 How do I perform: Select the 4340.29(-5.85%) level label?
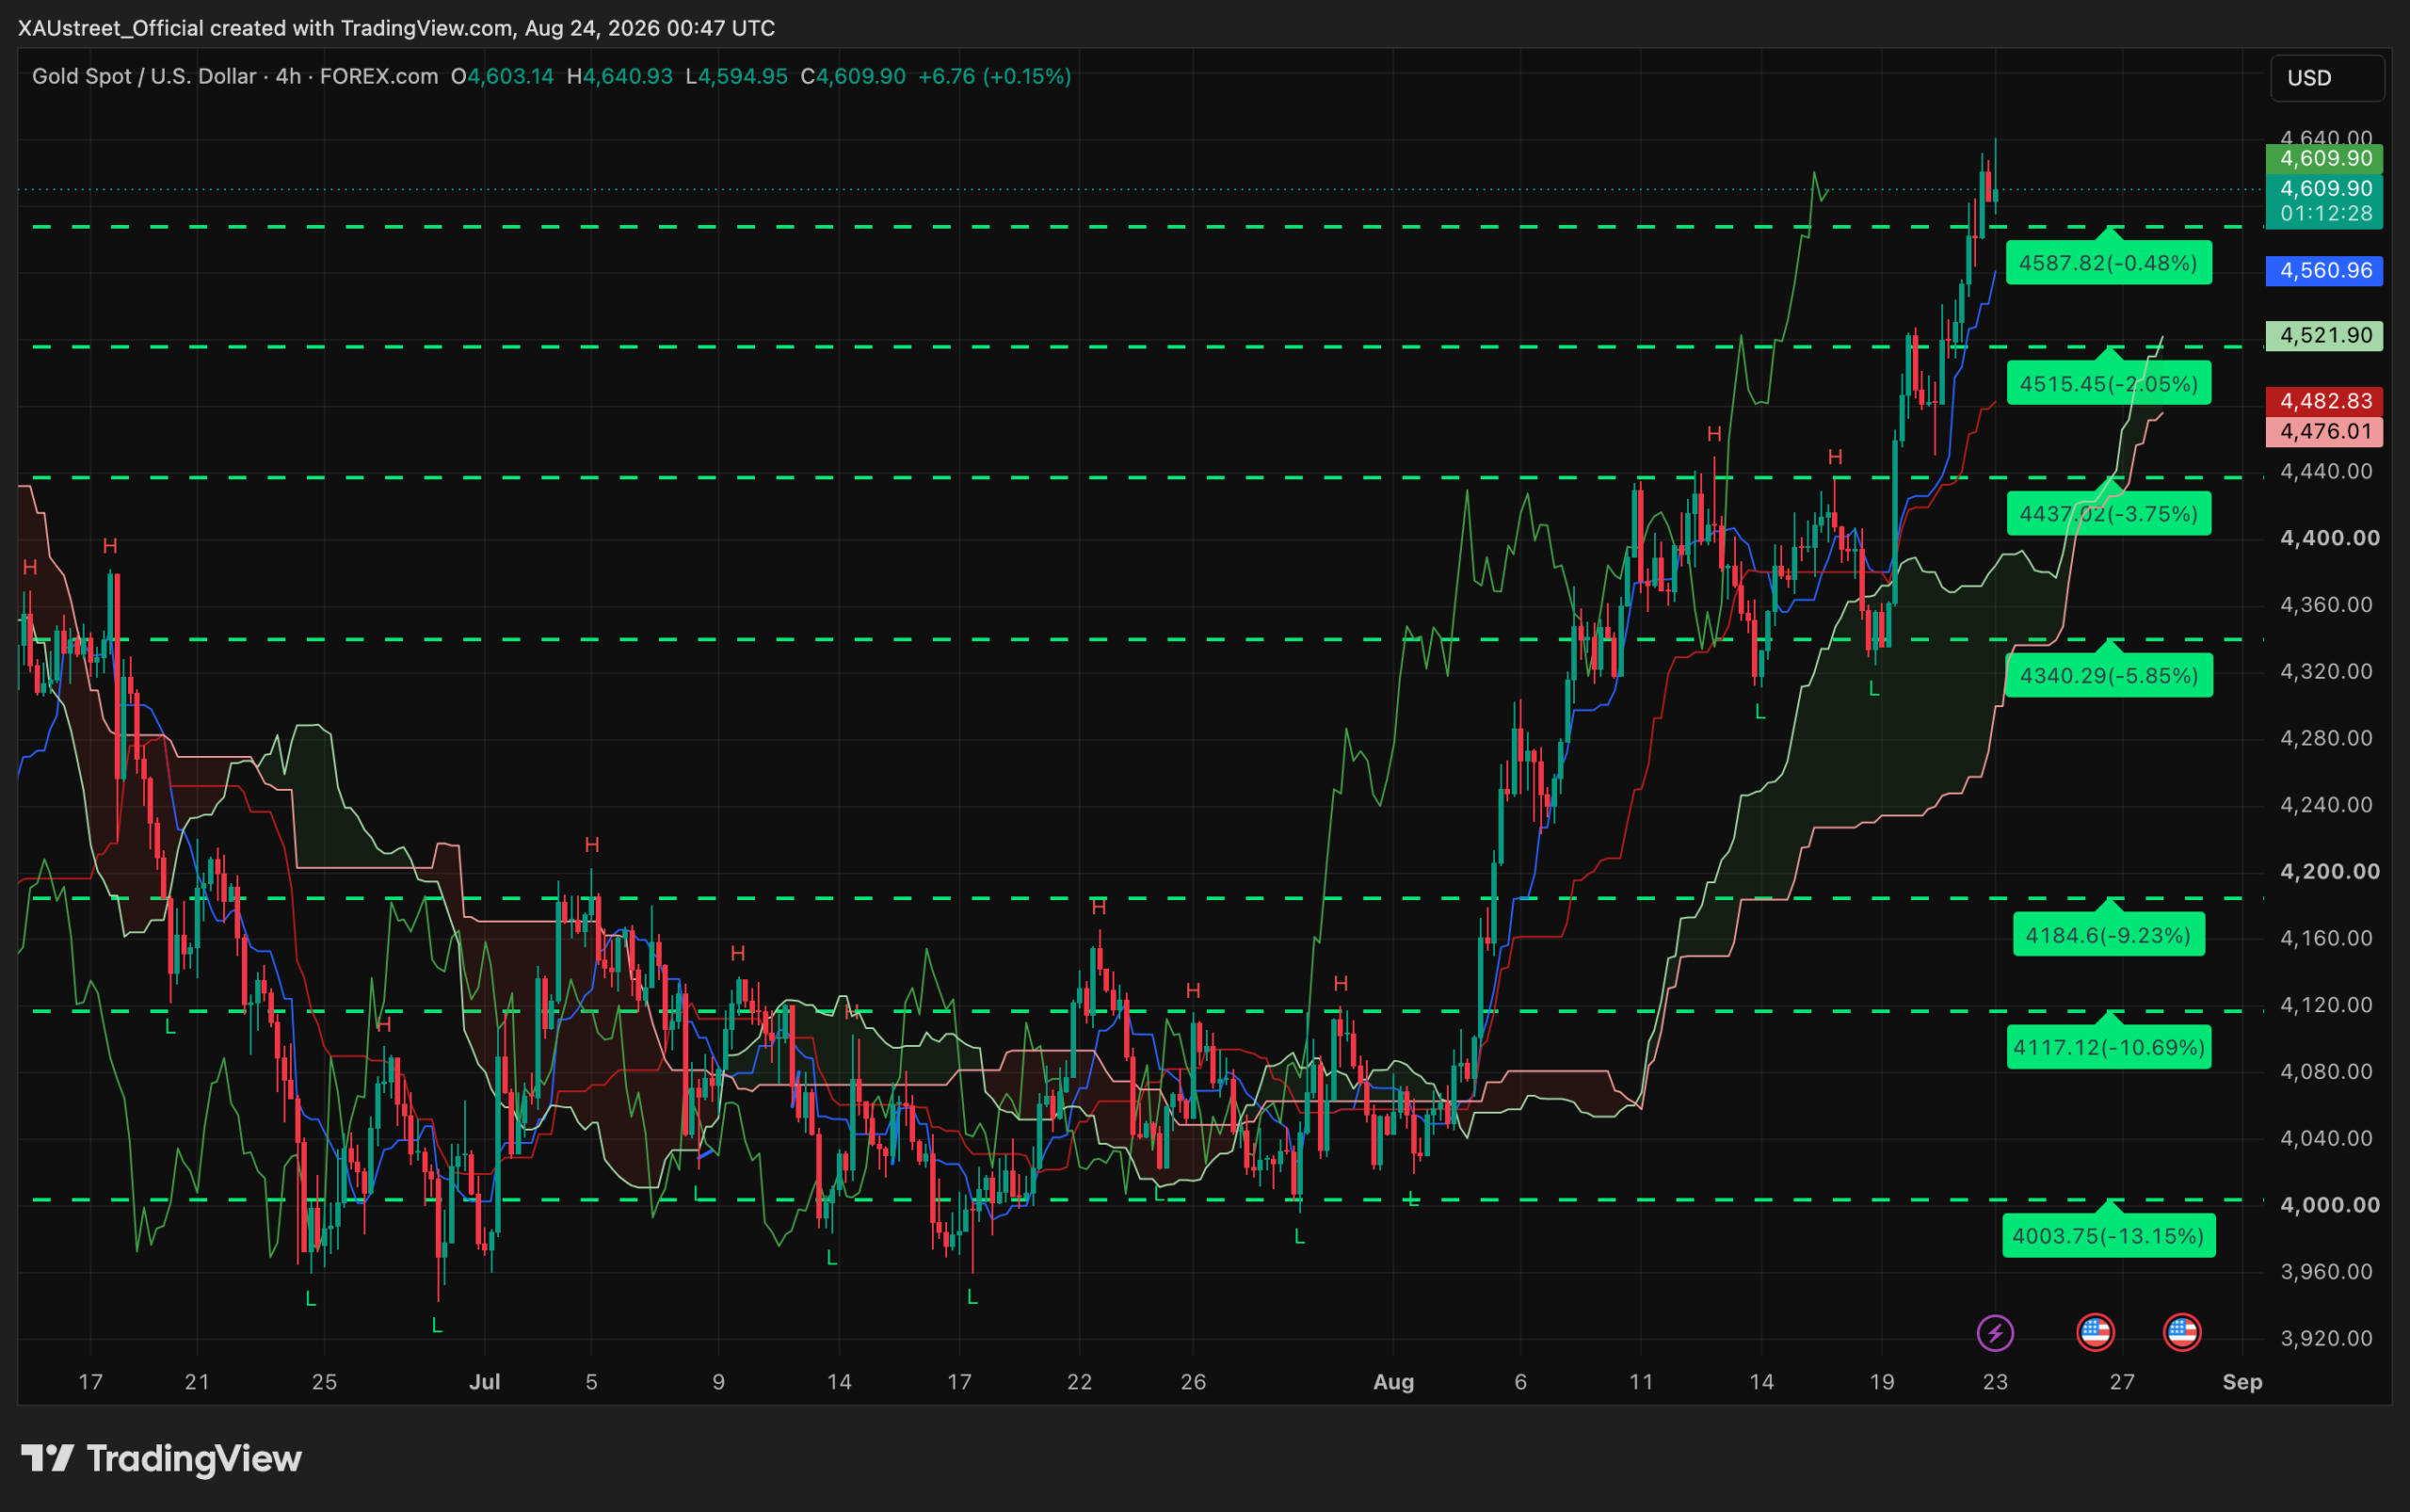(2108, 676)
